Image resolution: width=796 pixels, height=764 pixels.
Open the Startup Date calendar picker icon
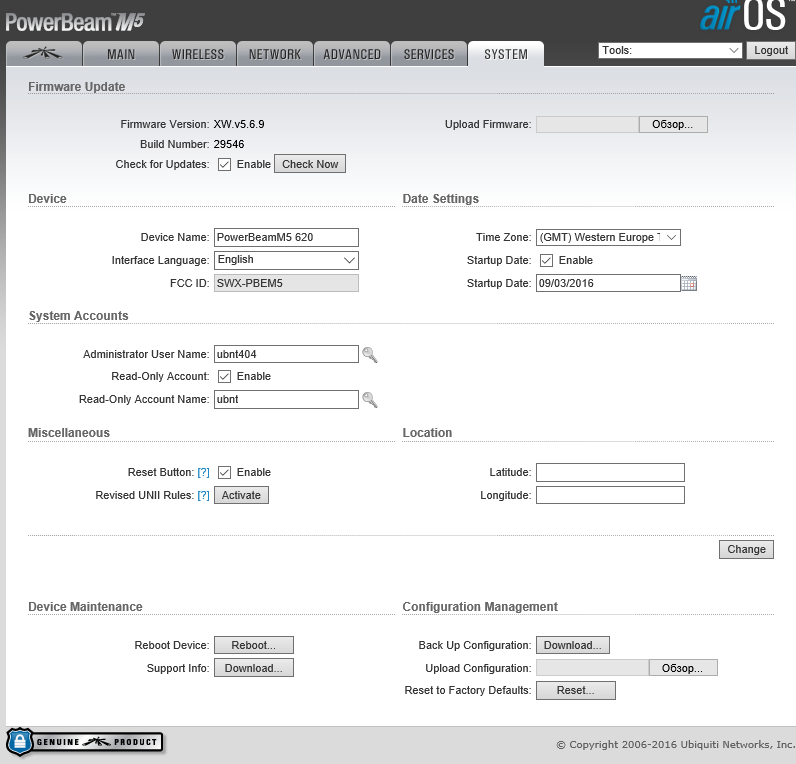click(689, 283)
